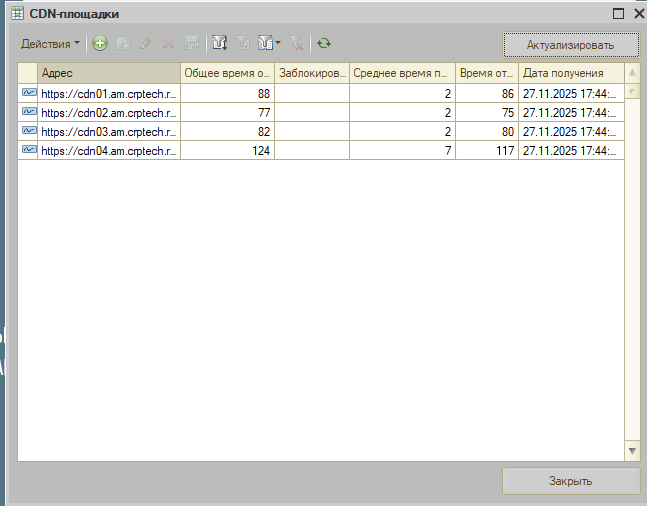The height and width of the screenshot is (506, 647).
Task: Click the red Delete record icon
Action: (x=168, y=44)
